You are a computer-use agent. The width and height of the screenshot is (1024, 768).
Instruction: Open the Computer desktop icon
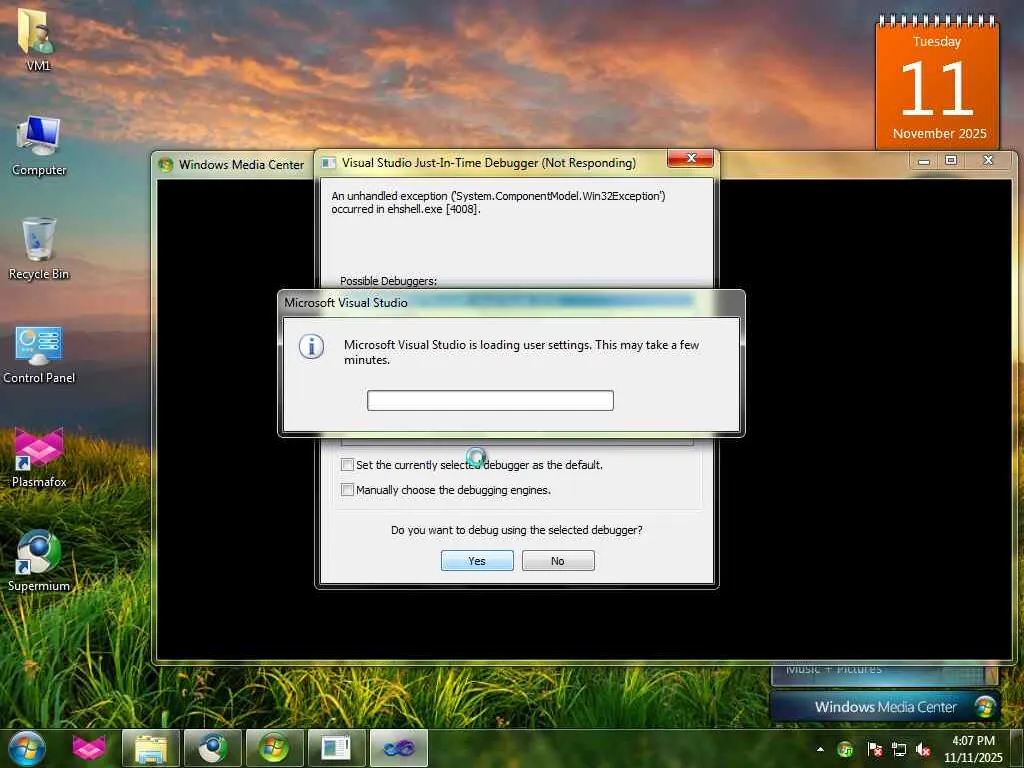(x=39, y=146)
